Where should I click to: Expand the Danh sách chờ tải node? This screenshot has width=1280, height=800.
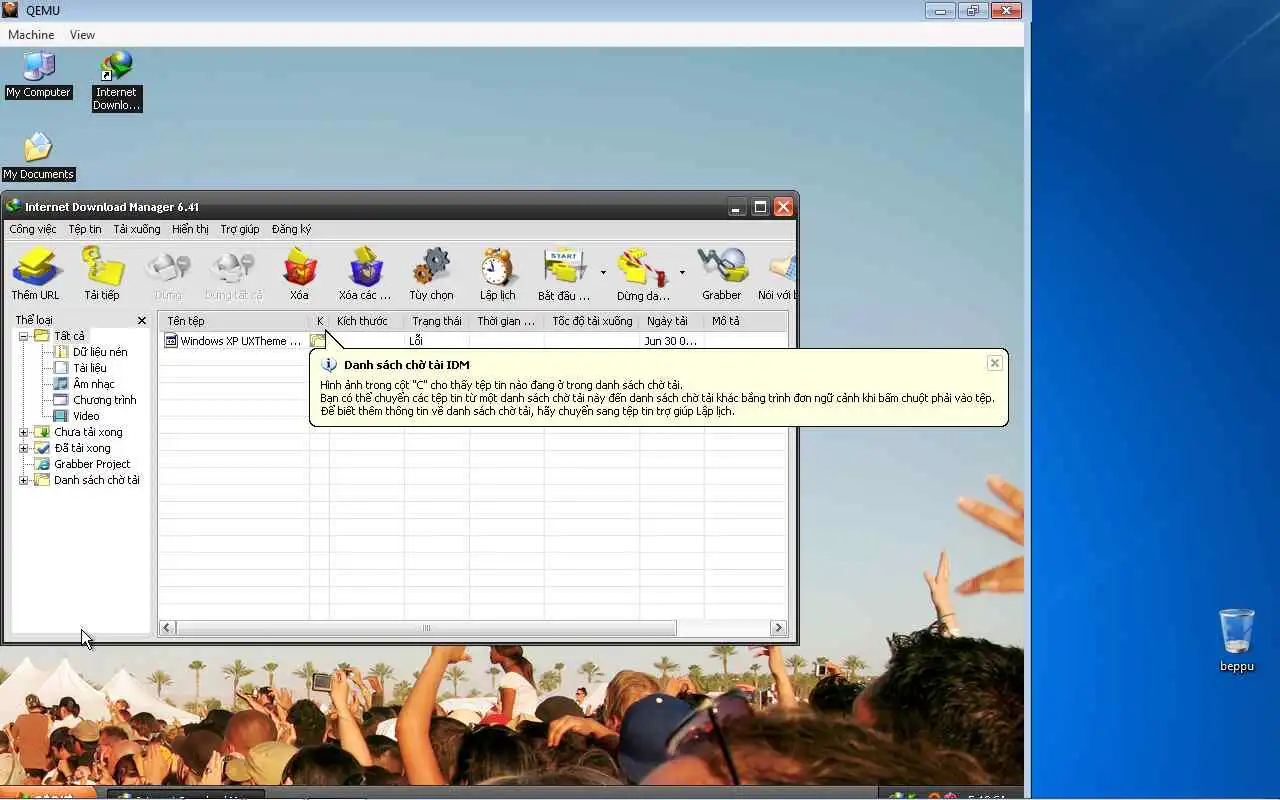[24, 480]
